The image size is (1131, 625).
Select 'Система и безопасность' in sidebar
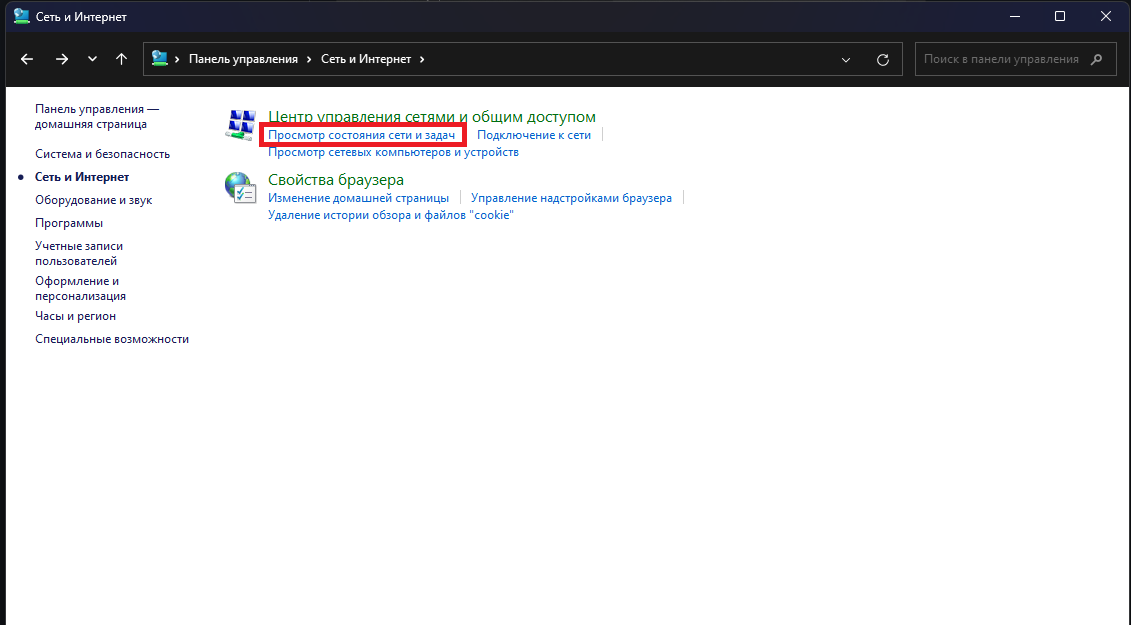pyautogui.click(x=102, y=154)
